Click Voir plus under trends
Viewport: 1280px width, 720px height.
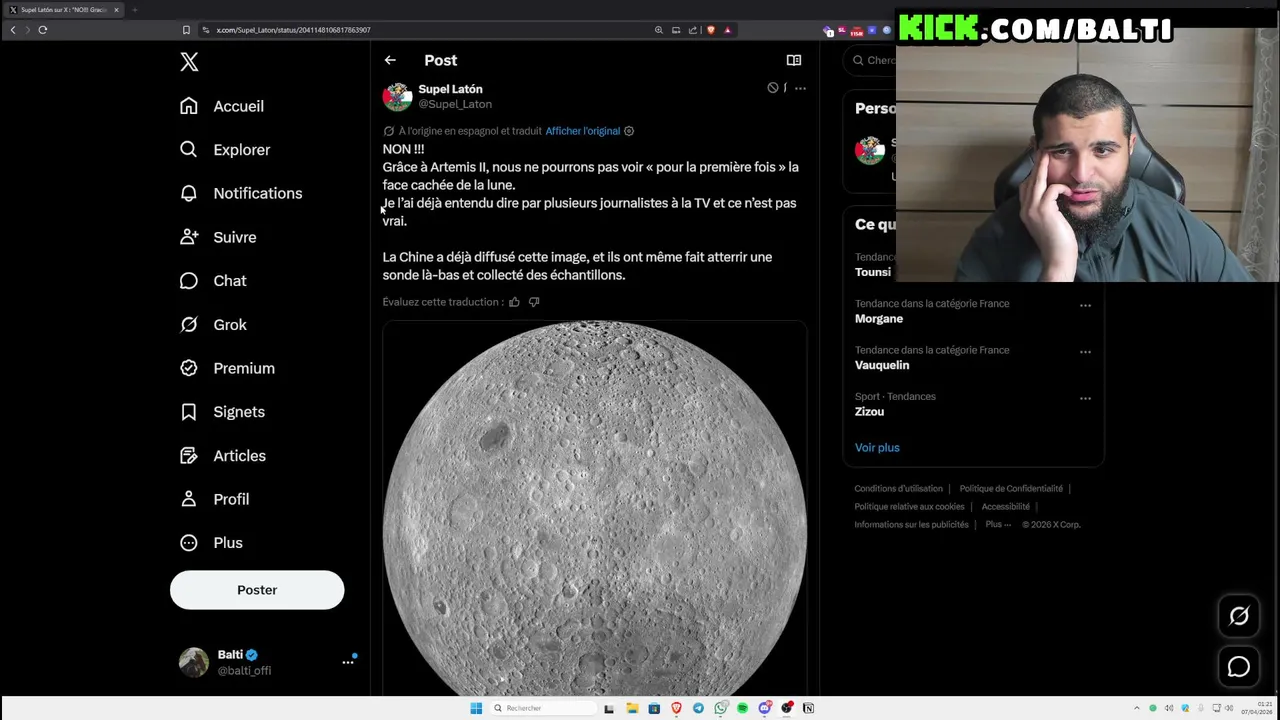(x=877, y=448)
